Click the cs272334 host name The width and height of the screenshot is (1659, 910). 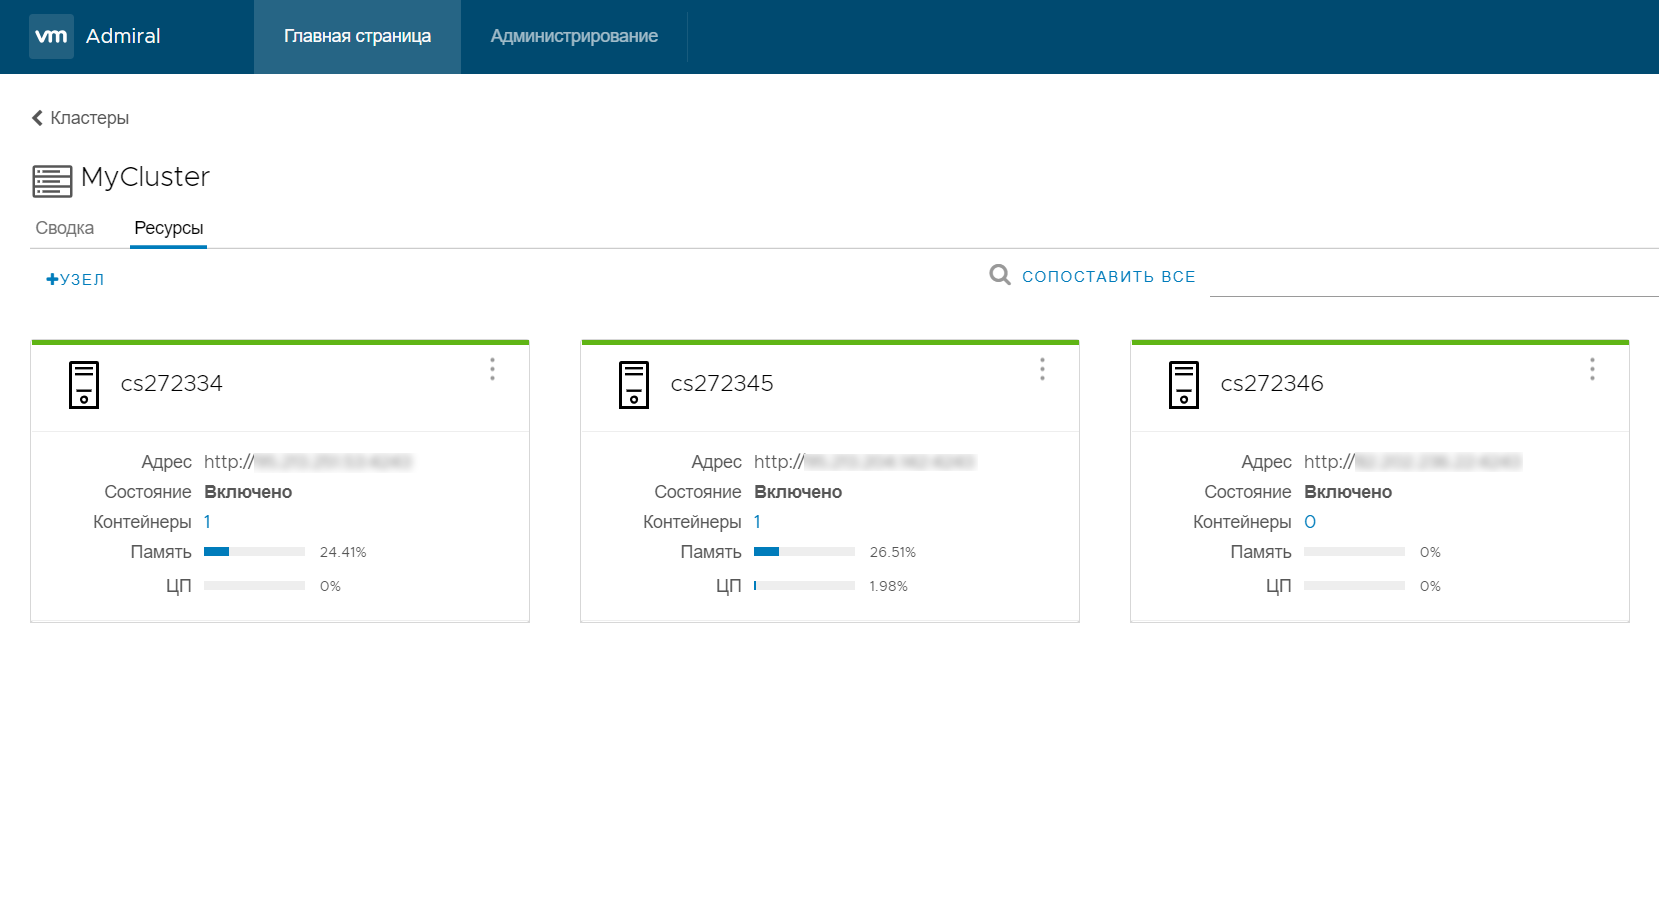tap(172, 383)
